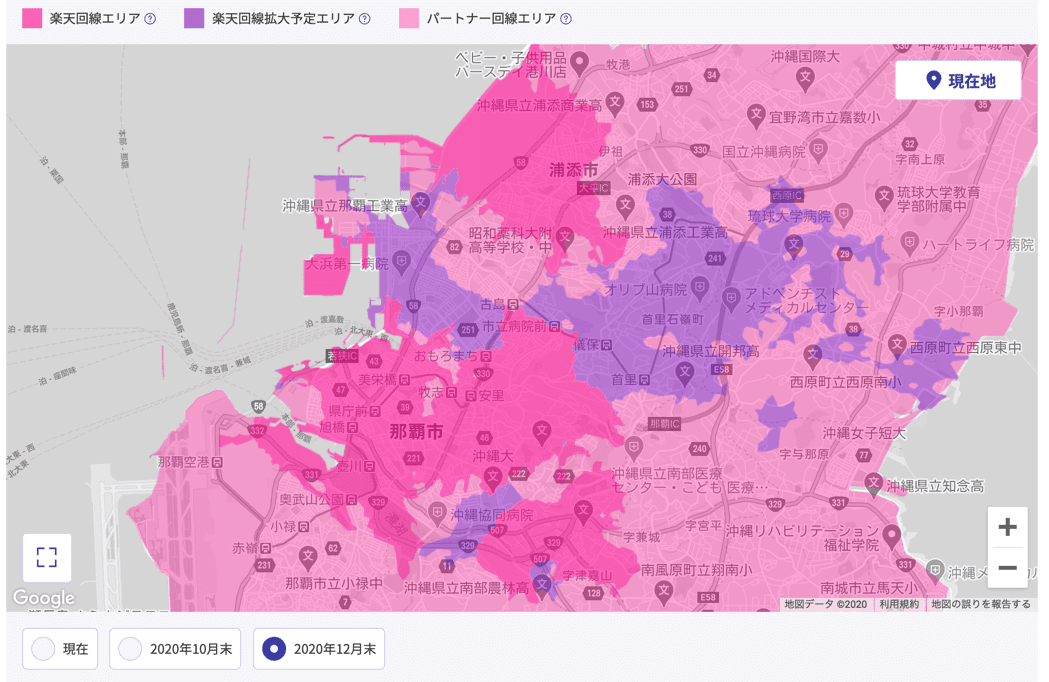
Task: Open the 利用規約 link on map
Action: [899, 604]
